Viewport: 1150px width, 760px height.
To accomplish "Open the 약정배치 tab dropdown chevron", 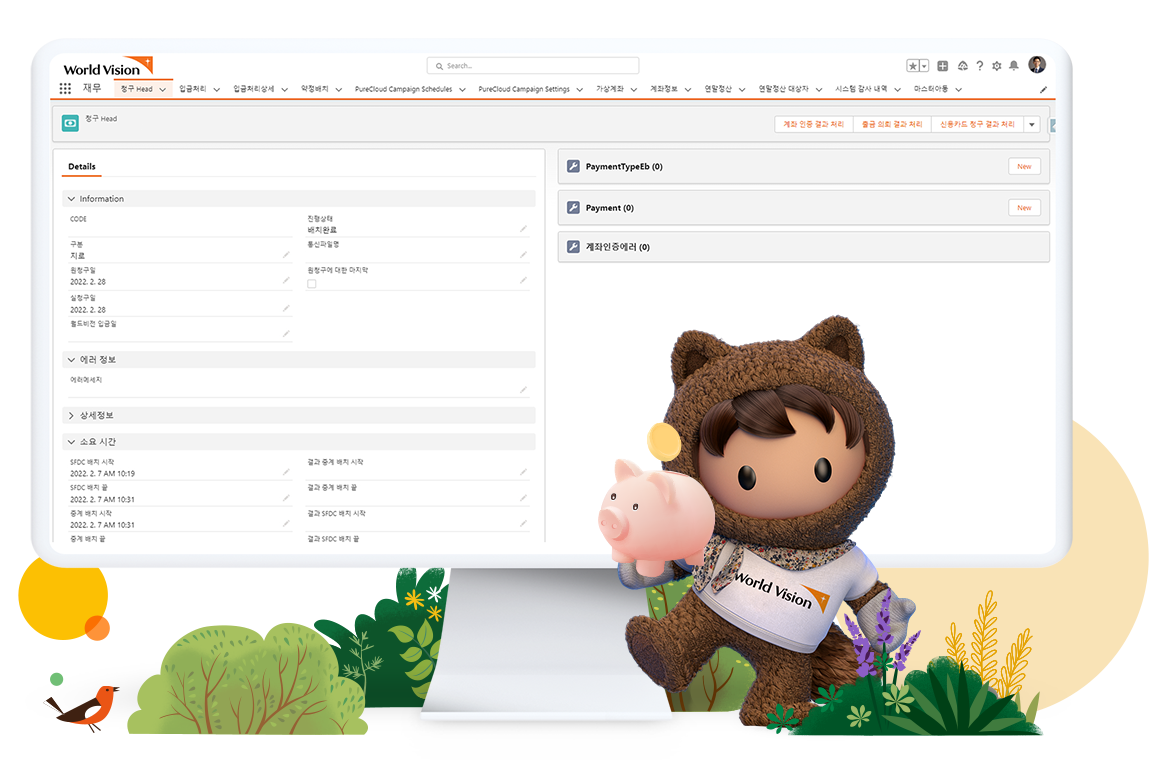I will [339, 89].
